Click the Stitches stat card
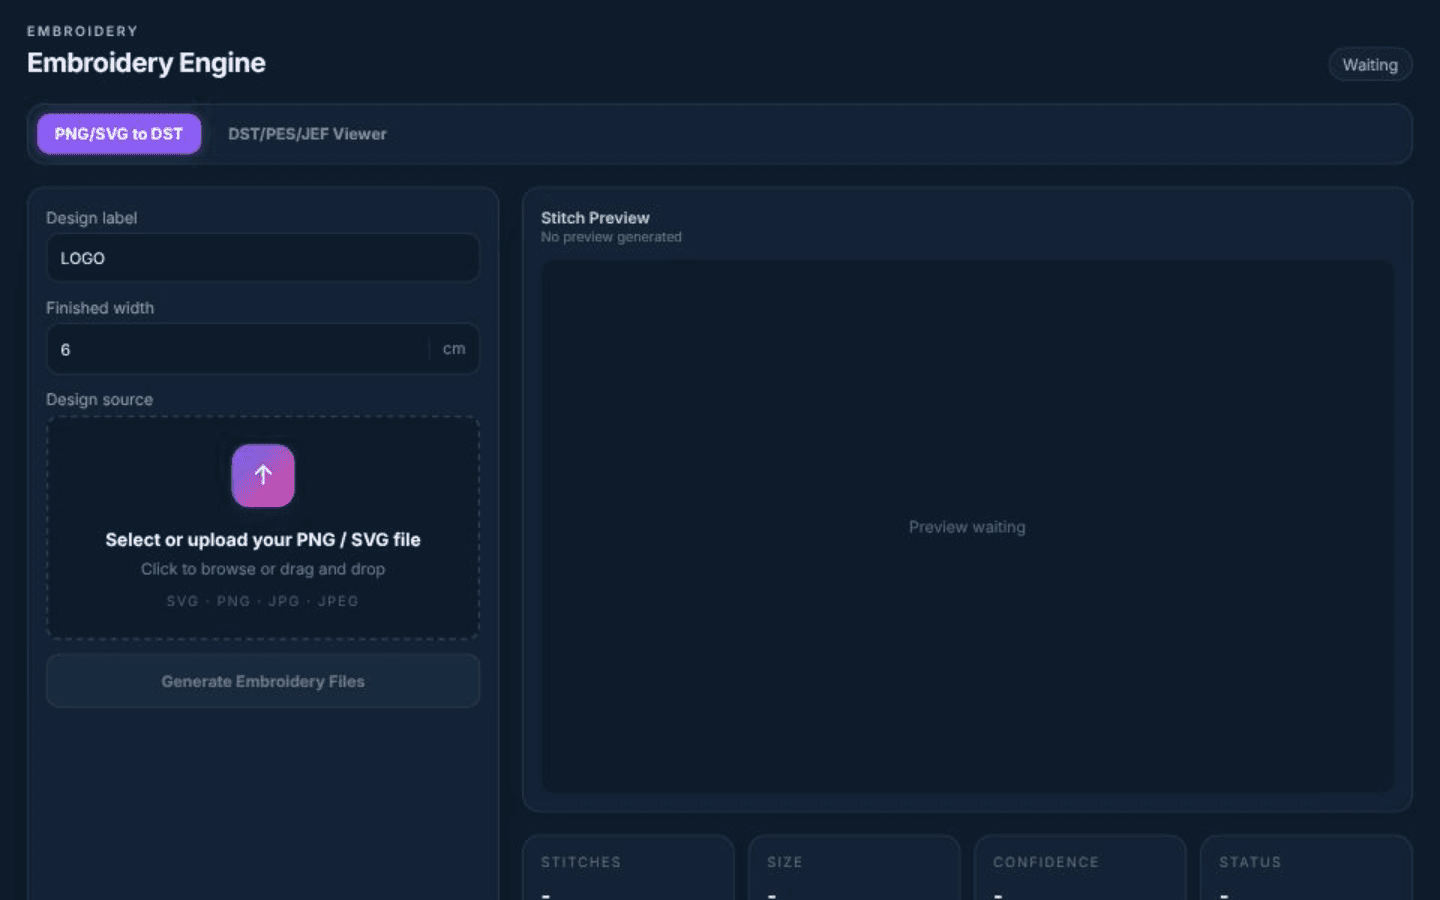 [628, 868]
